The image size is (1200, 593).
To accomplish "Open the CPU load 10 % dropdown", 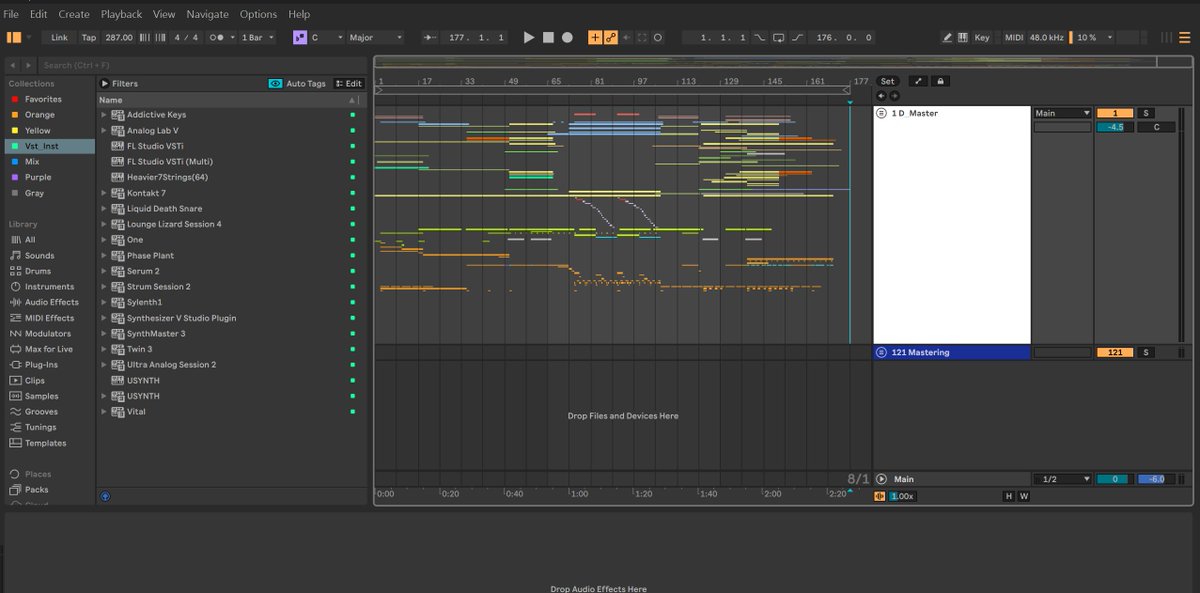I will click(1095, 37).
